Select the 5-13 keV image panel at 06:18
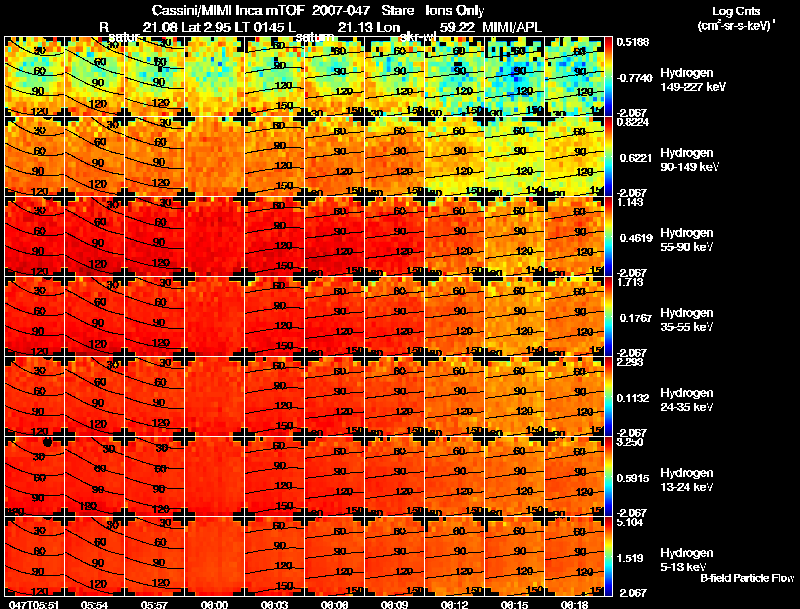 [x=574, y=557]
